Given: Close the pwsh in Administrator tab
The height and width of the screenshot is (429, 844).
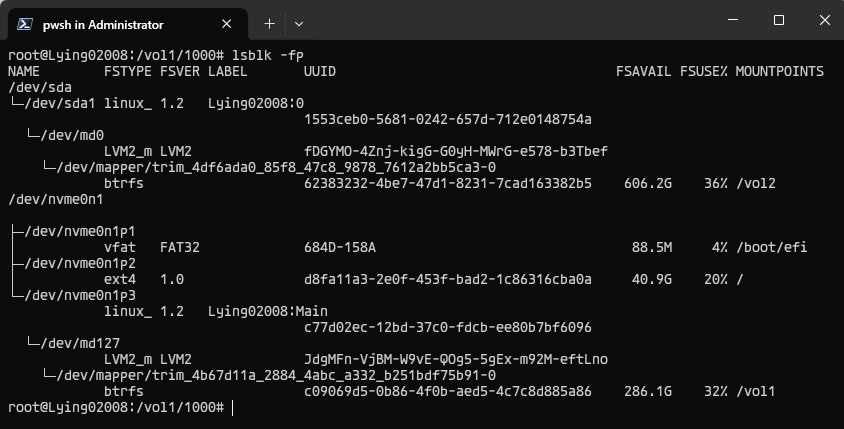Looking at the screenshot, I should click(x=227, y=24).
